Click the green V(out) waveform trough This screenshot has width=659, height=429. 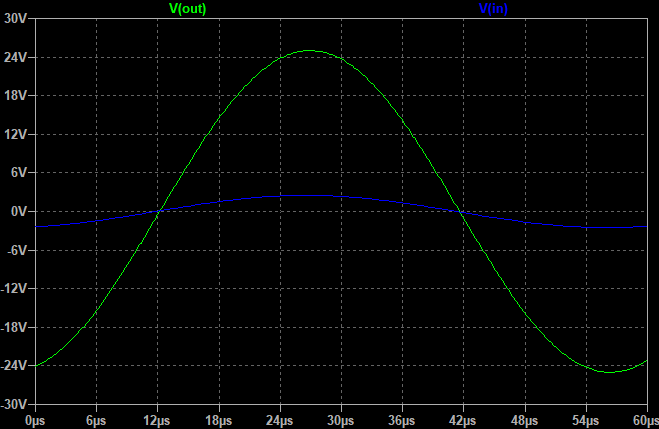click(x=609, y=372)
